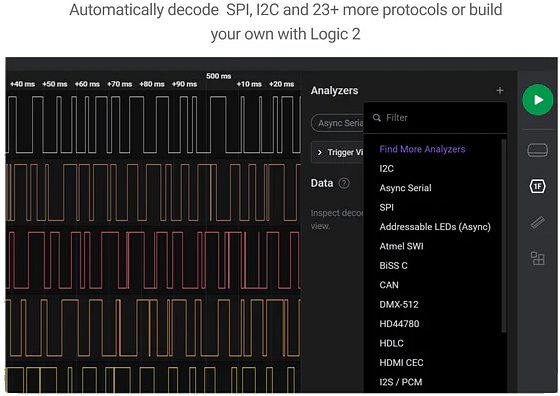Choose I2S / PCM analyzer
560x396 pixels.
(401, 382)
